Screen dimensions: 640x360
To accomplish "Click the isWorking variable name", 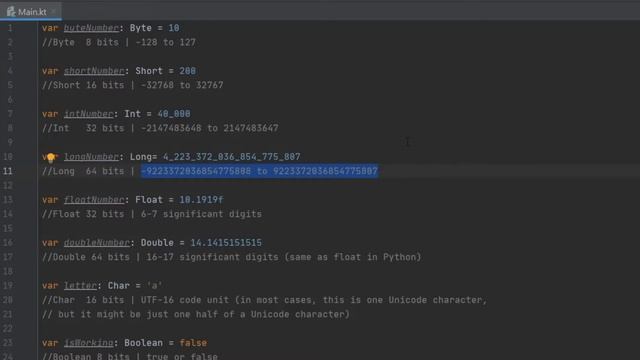I will tap(89, 343).
